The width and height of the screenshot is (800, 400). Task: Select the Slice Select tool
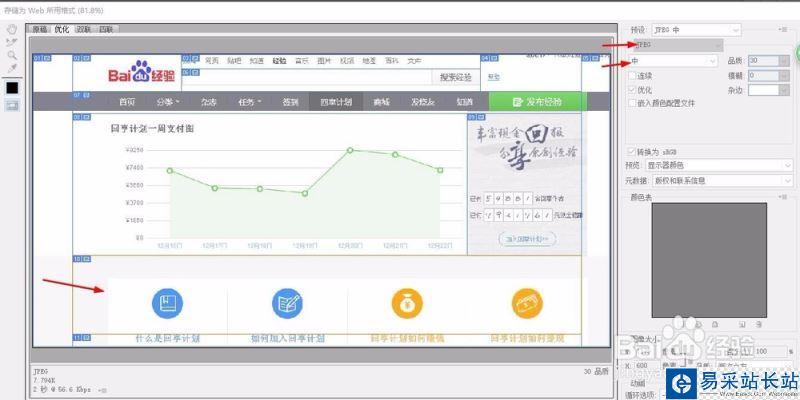[12, 42]
